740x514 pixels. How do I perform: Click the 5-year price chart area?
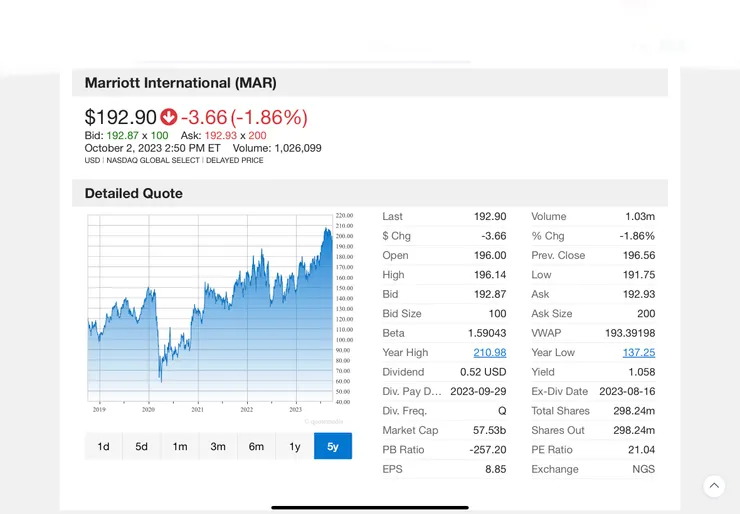tap(210, 308)
